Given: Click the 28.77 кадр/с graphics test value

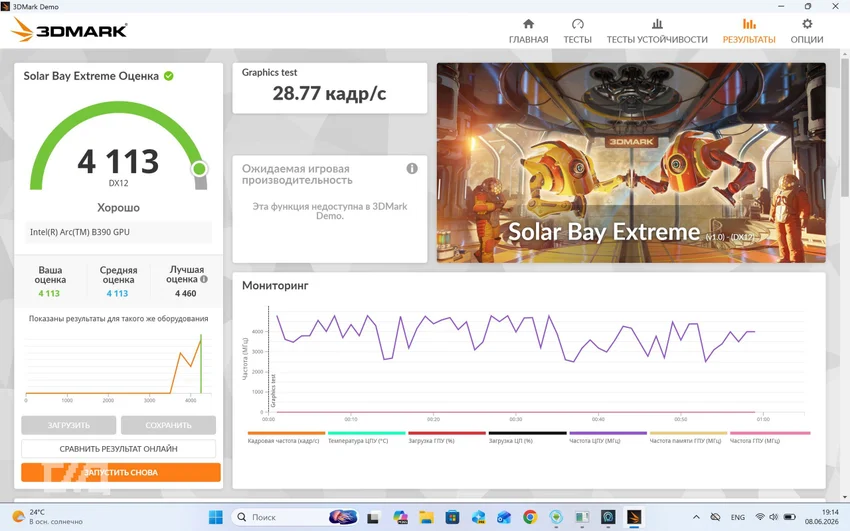Looking at the screenshot, I should click(x=329, y=94).
